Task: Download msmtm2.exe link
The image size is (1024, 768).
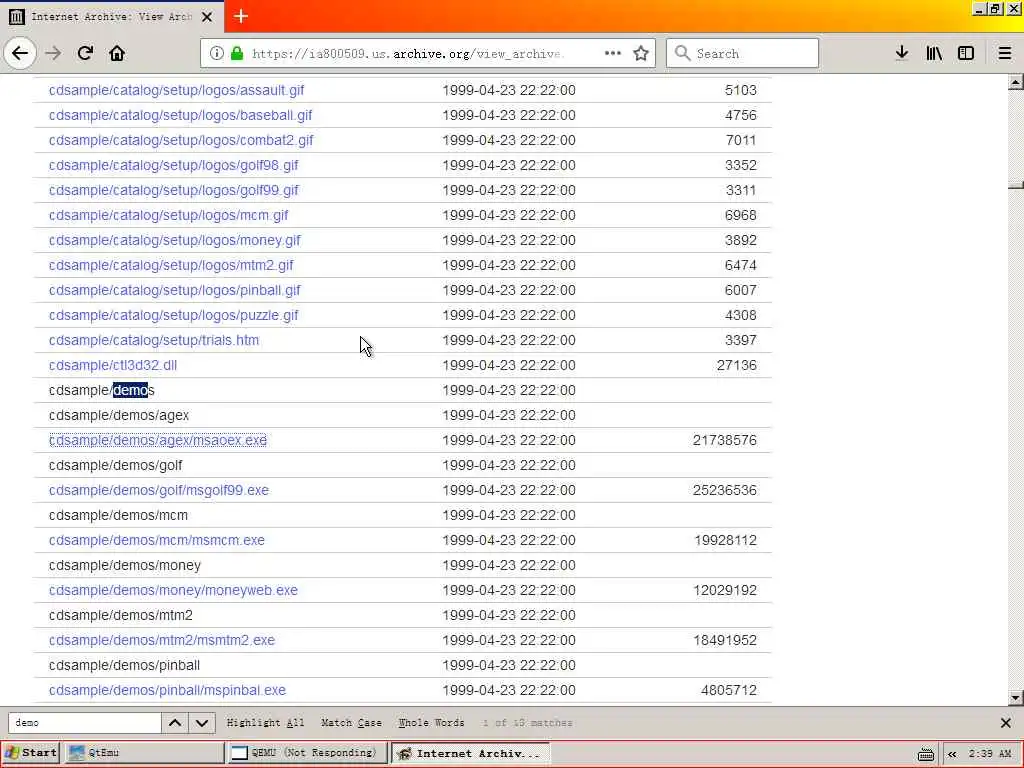Action: [162, 640]
